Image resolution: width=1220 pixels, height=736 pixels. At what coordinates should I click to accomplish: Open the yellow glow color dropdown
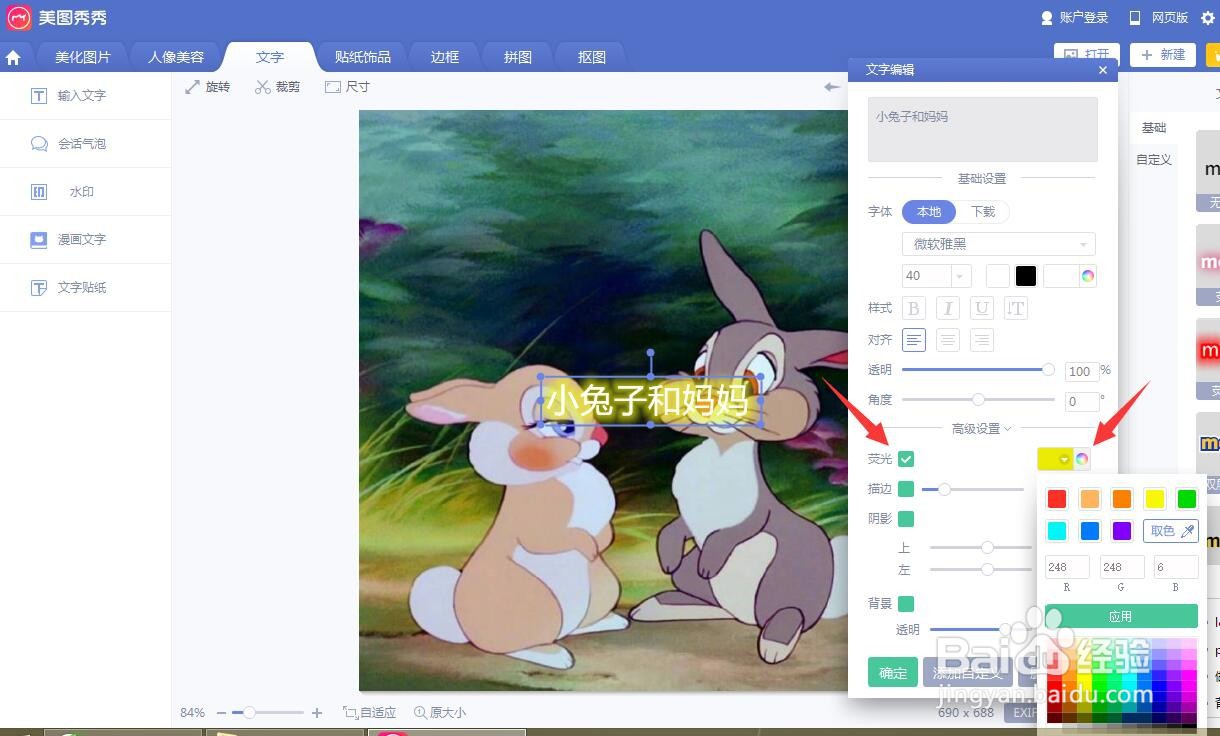pos(1055,459)
